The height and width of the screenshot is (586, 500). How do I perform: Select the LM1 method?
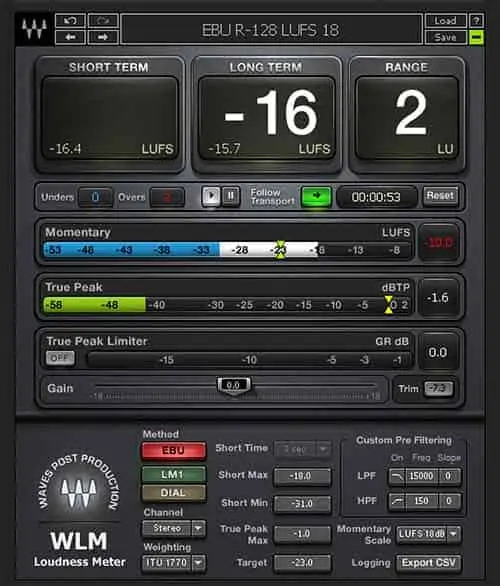click(x=173, y=475)
